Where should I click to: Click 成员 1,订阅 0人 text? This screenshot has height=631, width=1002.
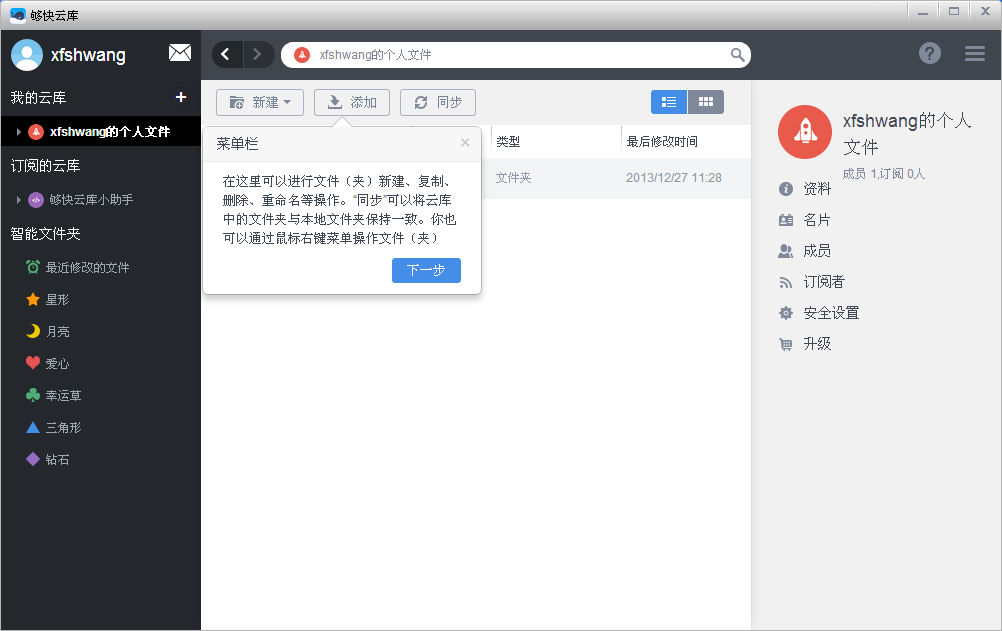coord(884,174)
